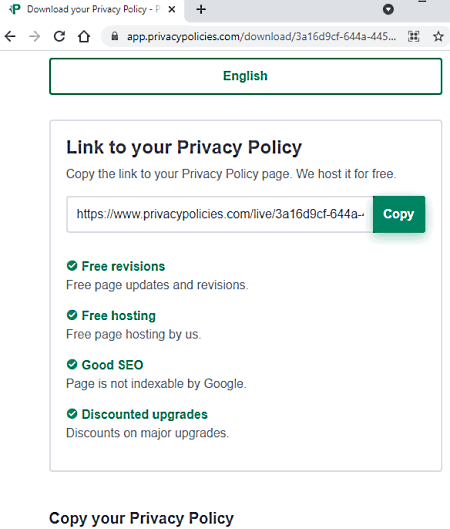Open the QR code icon in address bar
The width and height of the screenshot is (450, 529).
point(414,36)
